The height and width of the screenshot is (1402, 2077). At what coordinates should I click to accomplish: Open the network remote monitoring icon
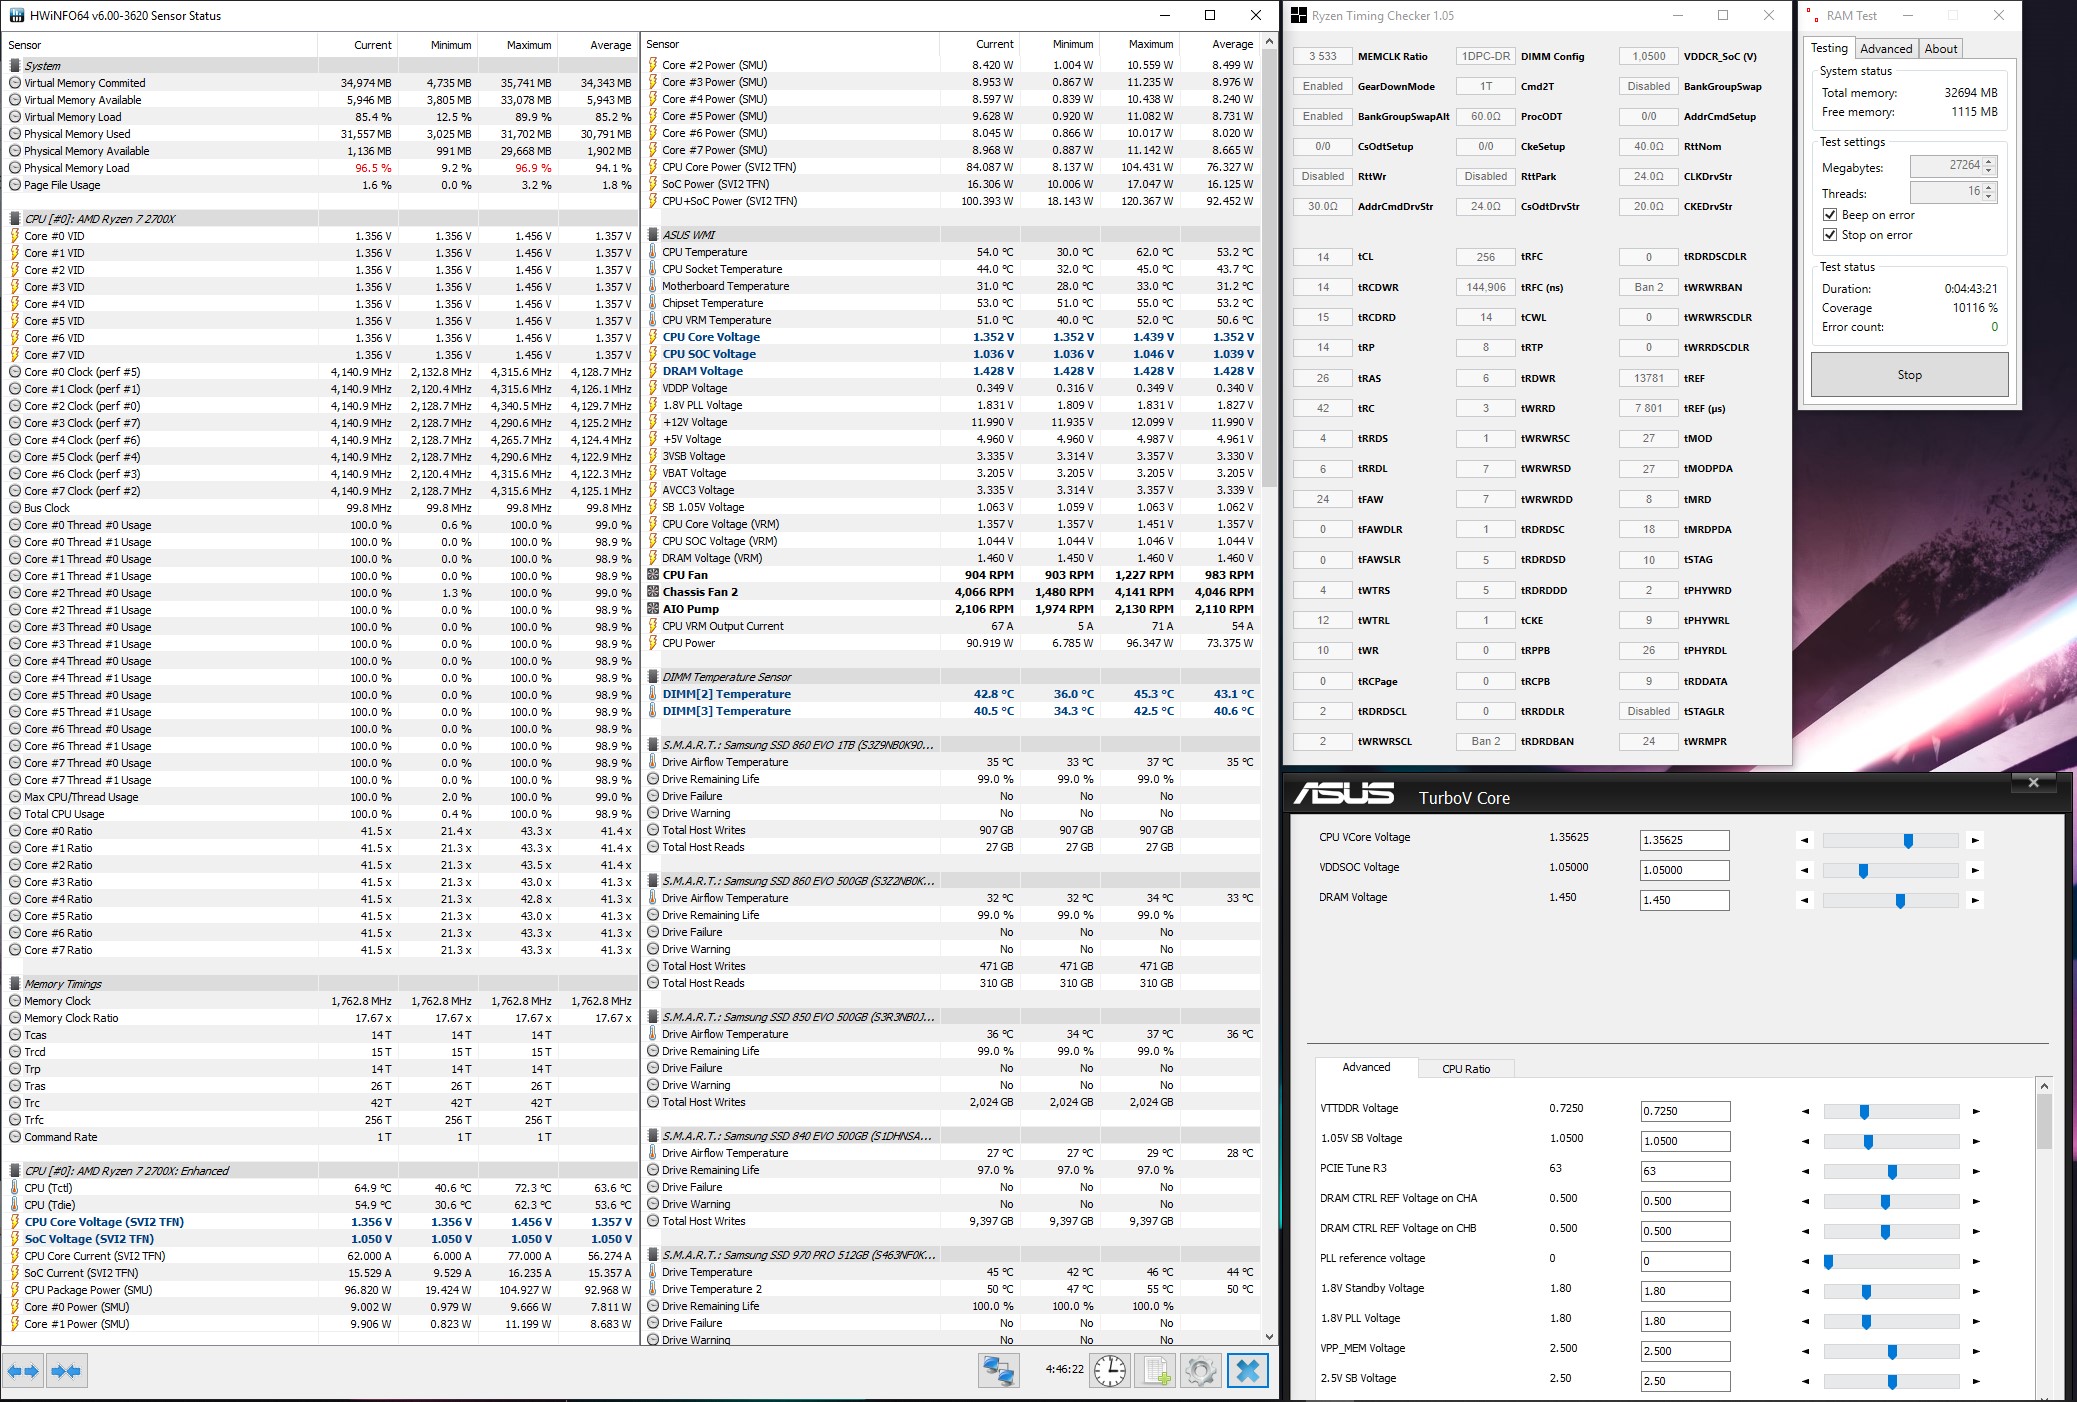(997, 1371)
